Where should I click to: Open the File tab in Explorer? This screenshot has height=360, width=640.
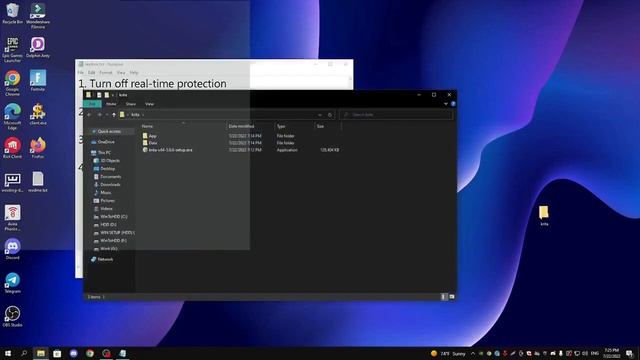[x=92, y=104]
